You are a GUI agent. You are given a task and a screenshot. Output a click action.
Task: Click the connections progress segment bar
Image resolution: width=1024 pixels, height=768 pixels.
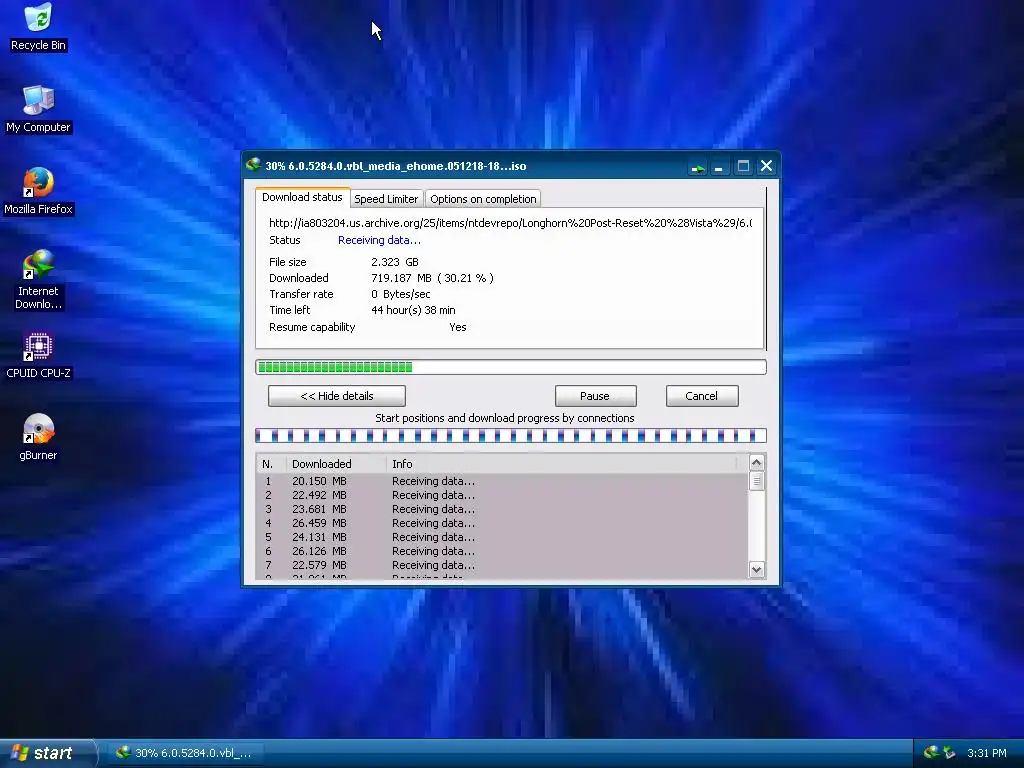(x=511, y=436)
